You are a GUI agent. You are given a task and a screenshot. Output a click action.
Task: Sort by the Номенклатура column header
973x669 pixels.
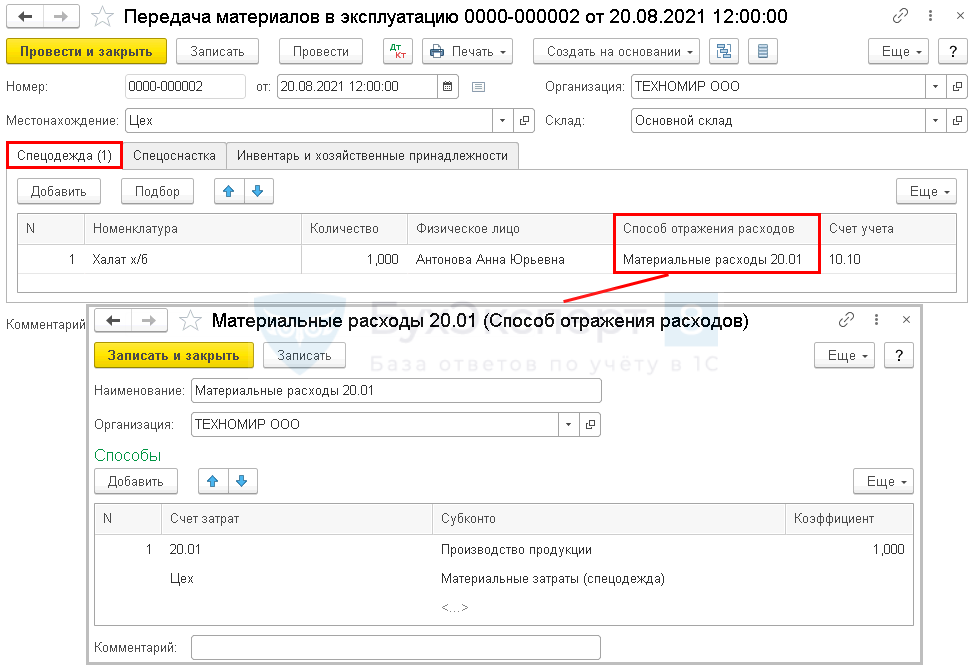[x=192, y=228]
